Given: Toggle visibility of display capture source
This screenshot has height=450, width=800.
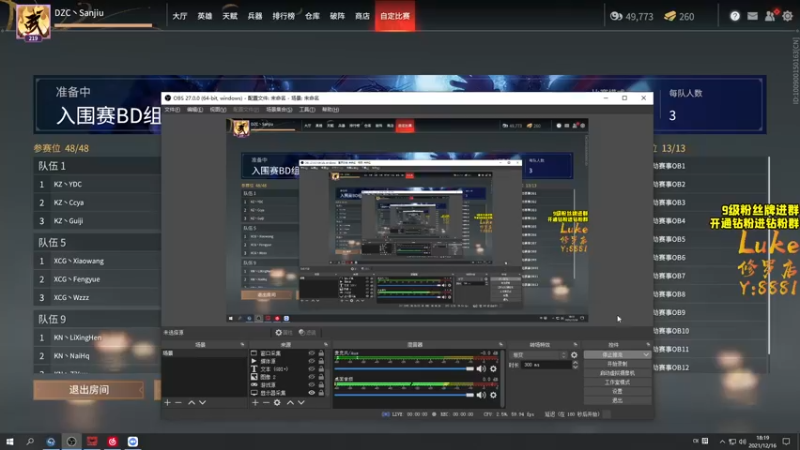Looking at the screenshot, I should click(x=311, y=393).
